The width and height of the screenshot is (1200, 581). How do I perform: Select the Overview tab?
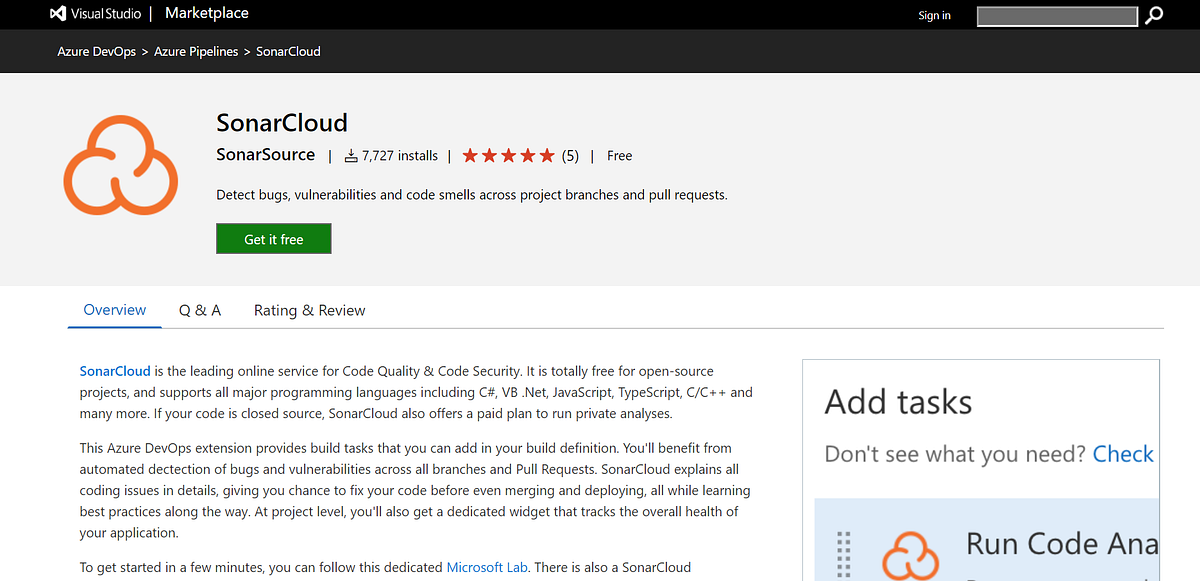[114, 310]
